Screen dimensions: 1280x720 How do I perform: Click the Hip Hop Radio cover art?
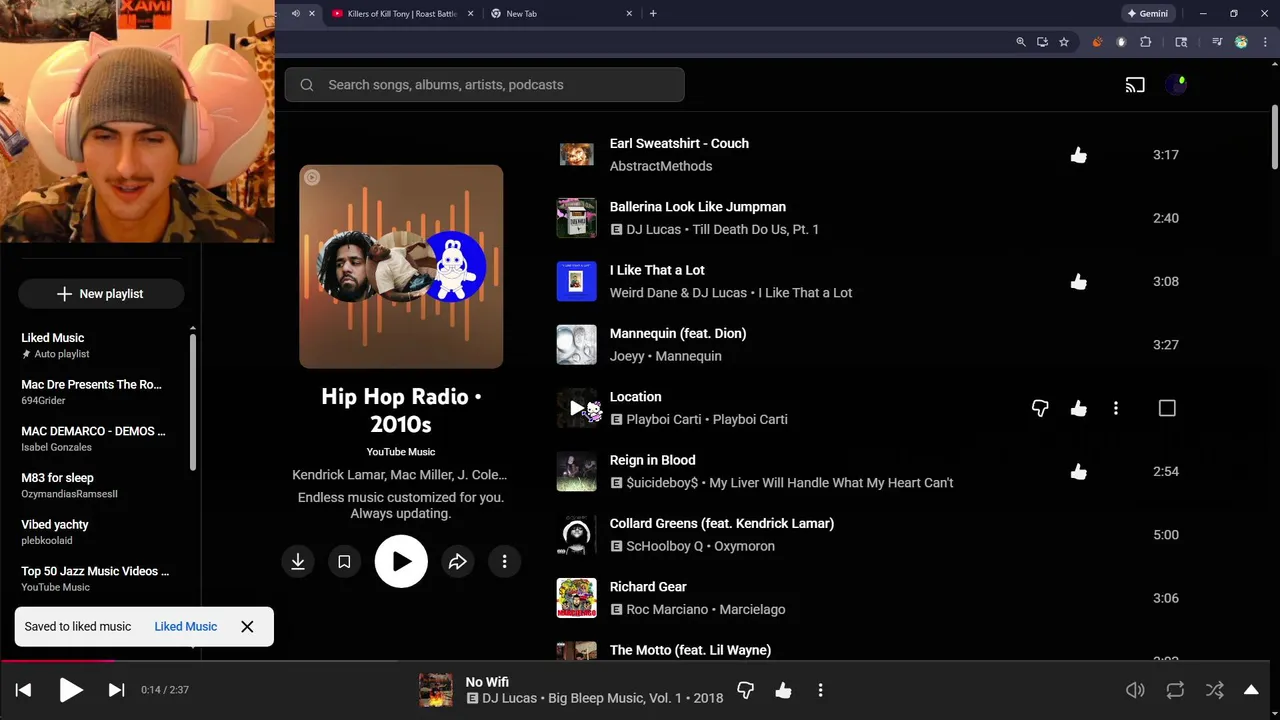pos(401,267)
